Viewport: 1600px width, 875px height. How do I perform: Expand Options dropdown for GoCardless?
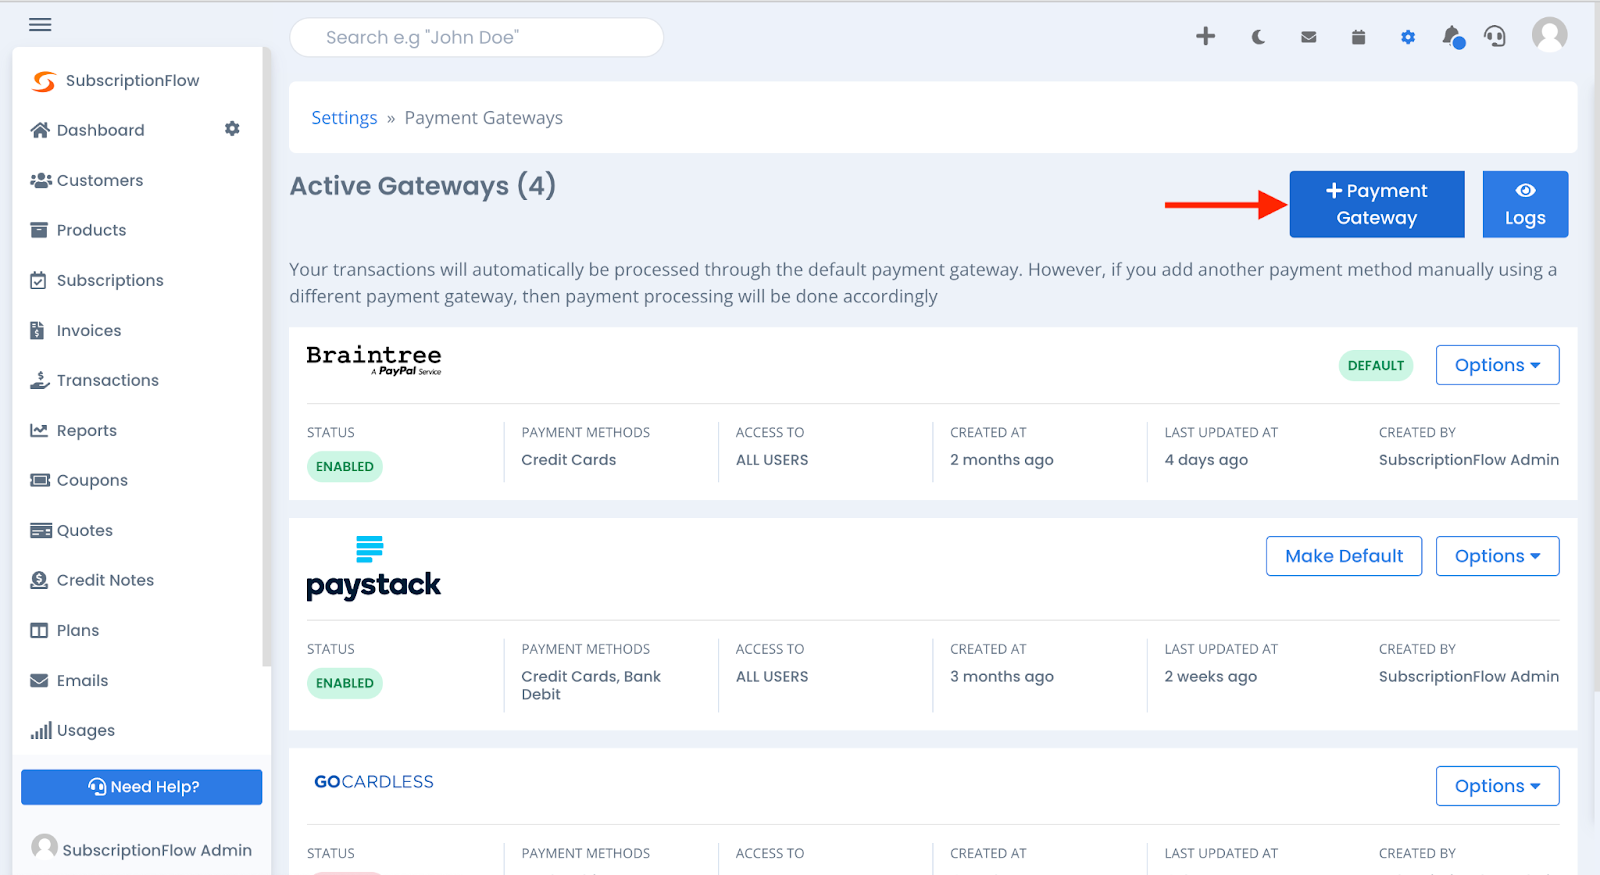(x=1497, y=786)
